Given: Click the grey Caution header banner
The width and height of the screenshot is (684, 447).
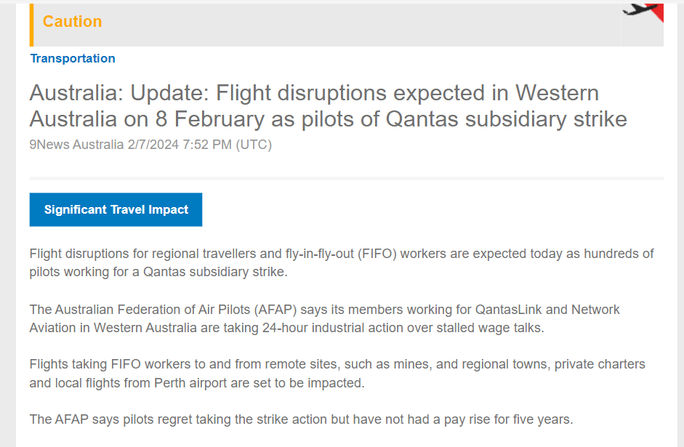Looking at the screenshot, I should coord(350,24).
